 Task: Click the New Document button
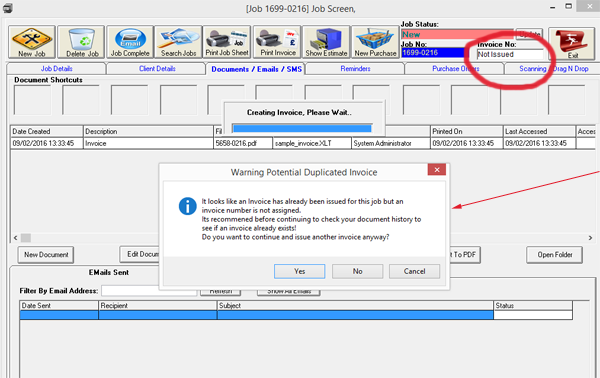(x=46, y=255)
